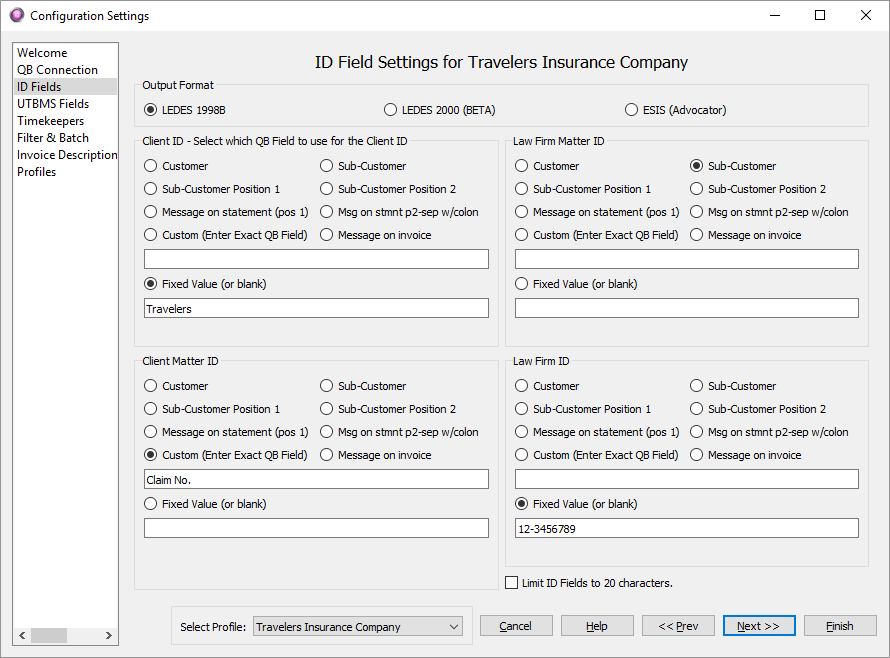Click Client ID custom QB field box
Image resolution: width=890 pixels, height=658 pixels.
(316, 259)
